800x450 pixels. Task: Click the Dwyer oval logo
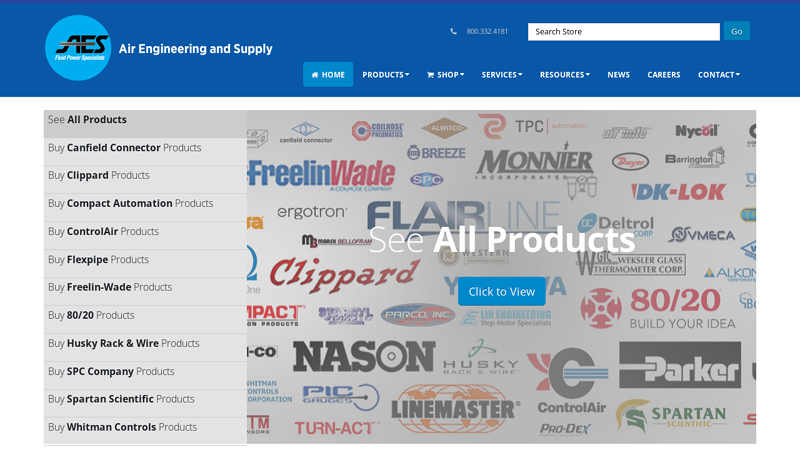pos(630,162)
